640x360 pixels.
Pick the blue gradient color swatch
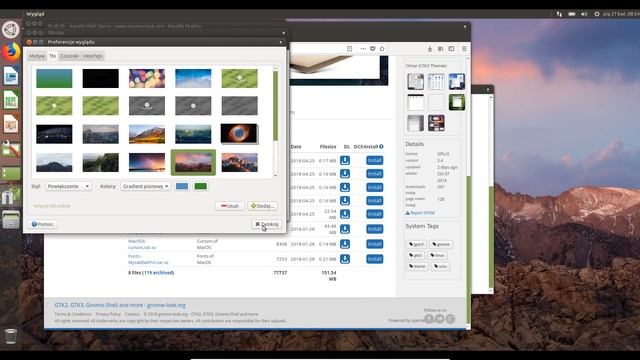pyautogui.click(x=182, y=186)
